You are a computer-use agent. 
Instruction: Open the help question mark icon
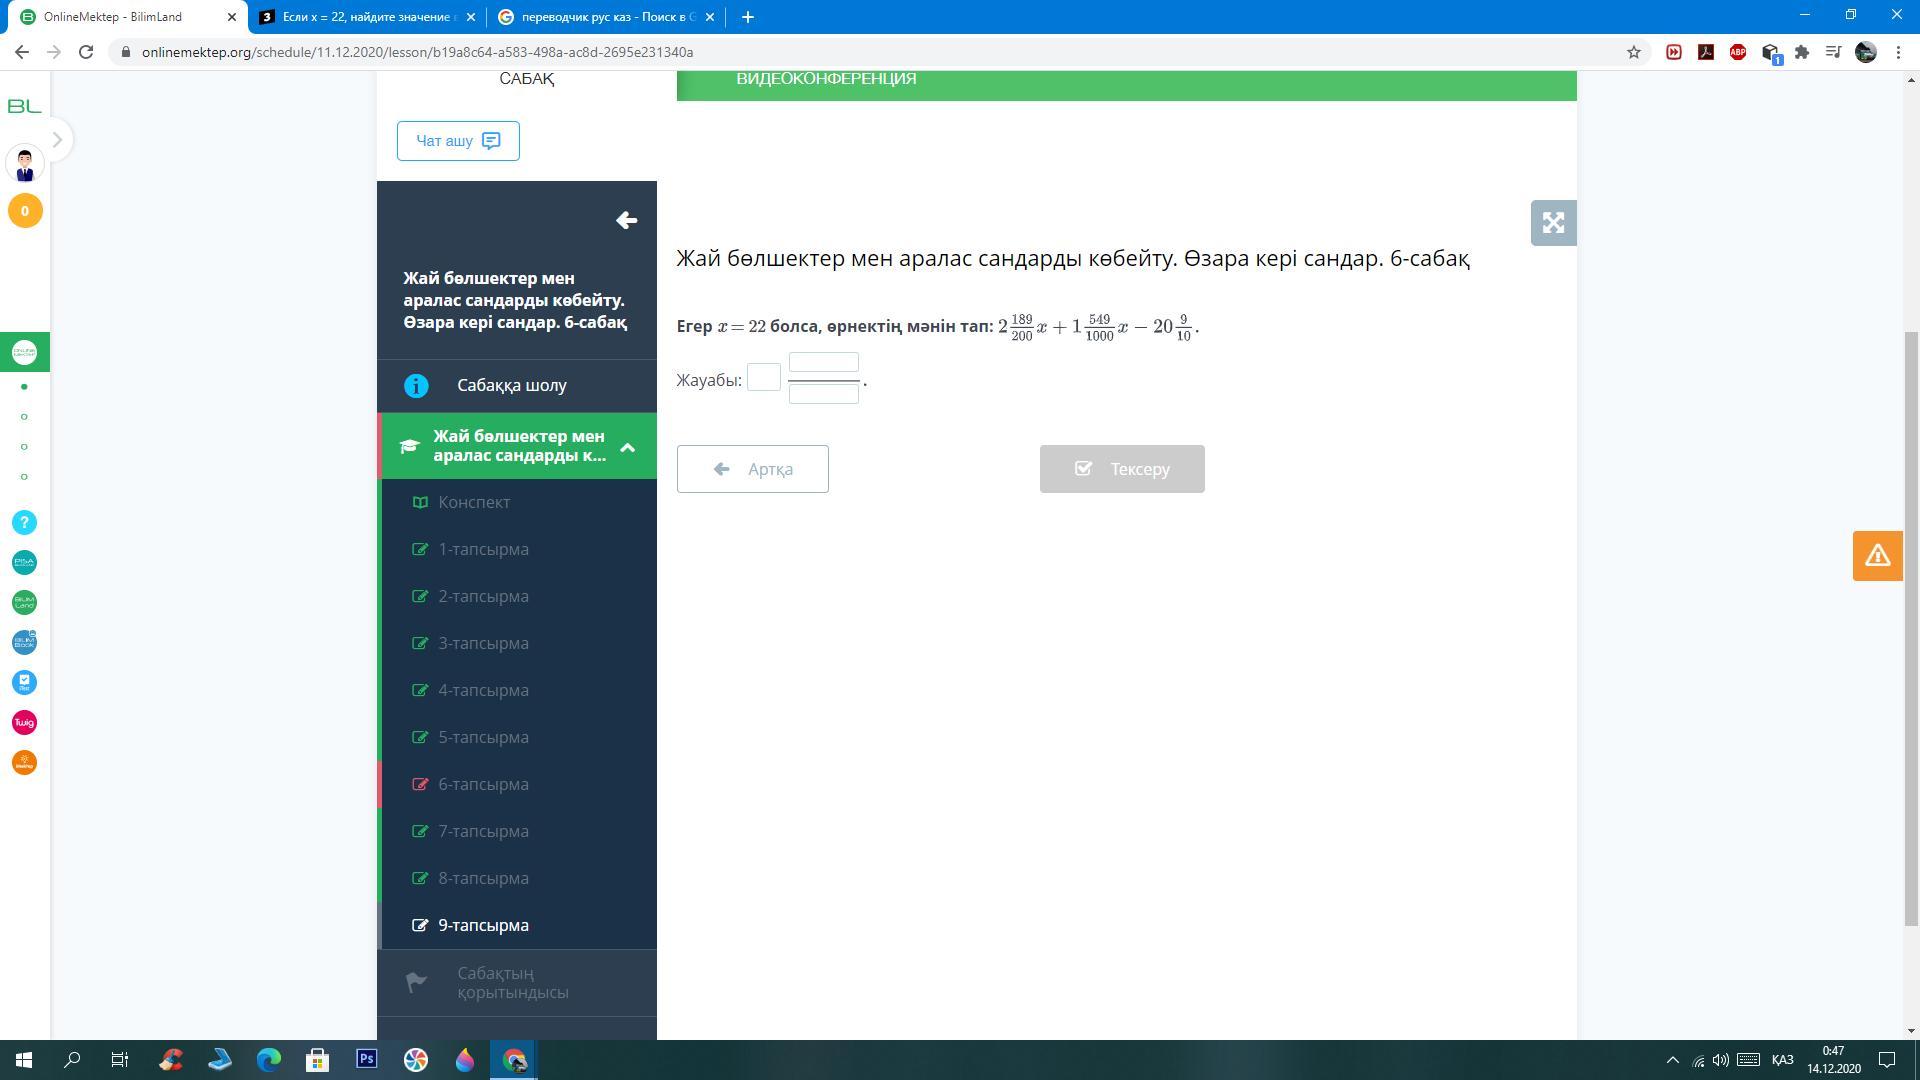[x=25, y=523]
